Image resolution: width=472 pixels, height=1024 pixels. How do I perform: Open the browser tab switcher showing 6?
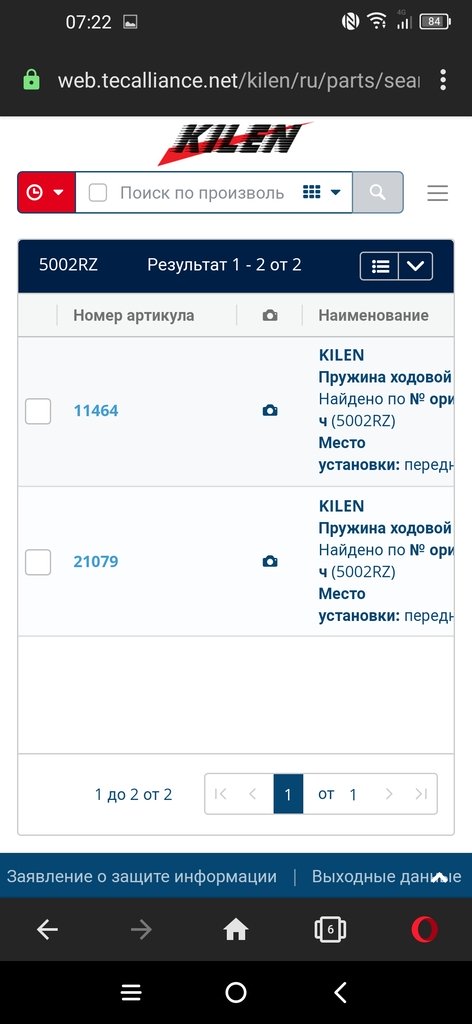click(330, 929)
